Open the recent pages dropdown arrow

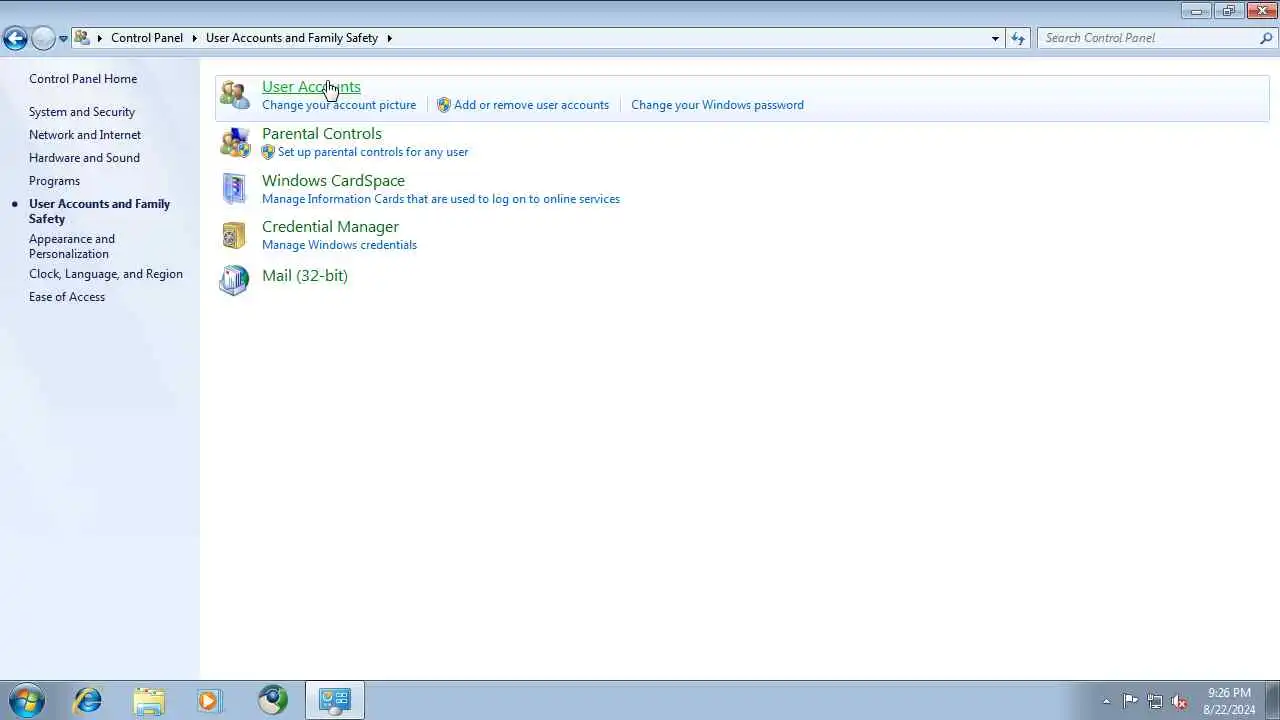point(63,39)
